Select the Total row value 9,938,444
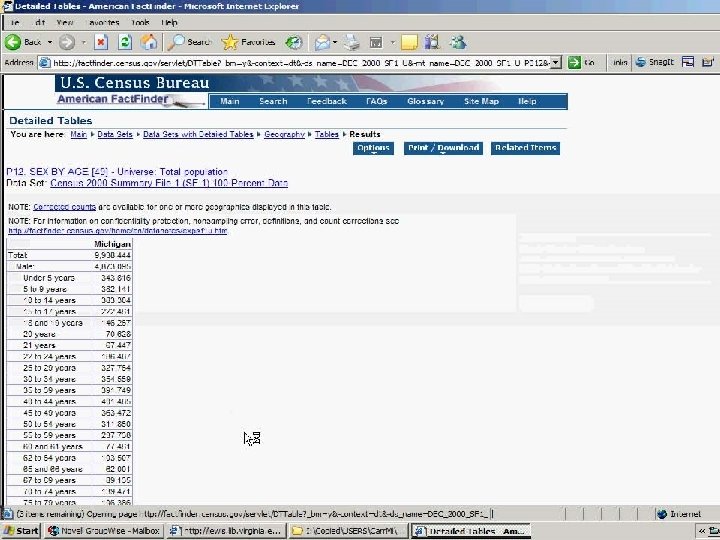Screen dimensions: 720x540 pyautogui.click(x=112, y=255)
